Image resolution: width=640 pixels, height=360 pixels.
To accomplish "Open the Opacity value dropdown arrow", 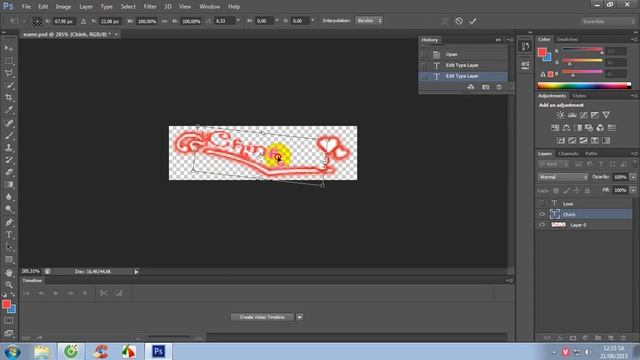I will [x=633, y=177].
